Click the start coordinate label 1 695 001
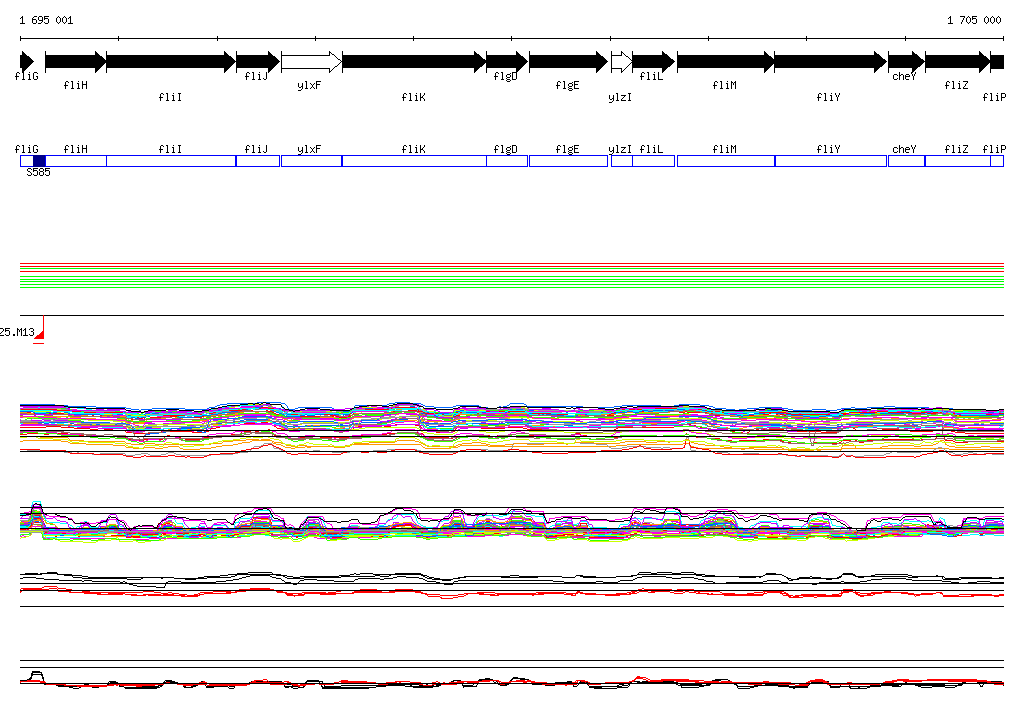The width and height of the screenshot is (1024, 714). click(x=46, y=20)
